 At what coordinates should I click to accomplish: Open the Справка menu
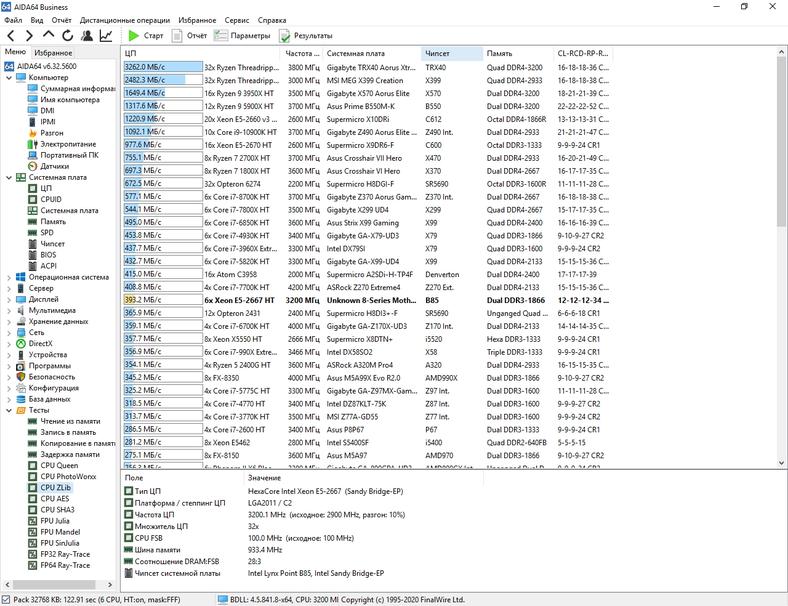[x=272, y=20]
